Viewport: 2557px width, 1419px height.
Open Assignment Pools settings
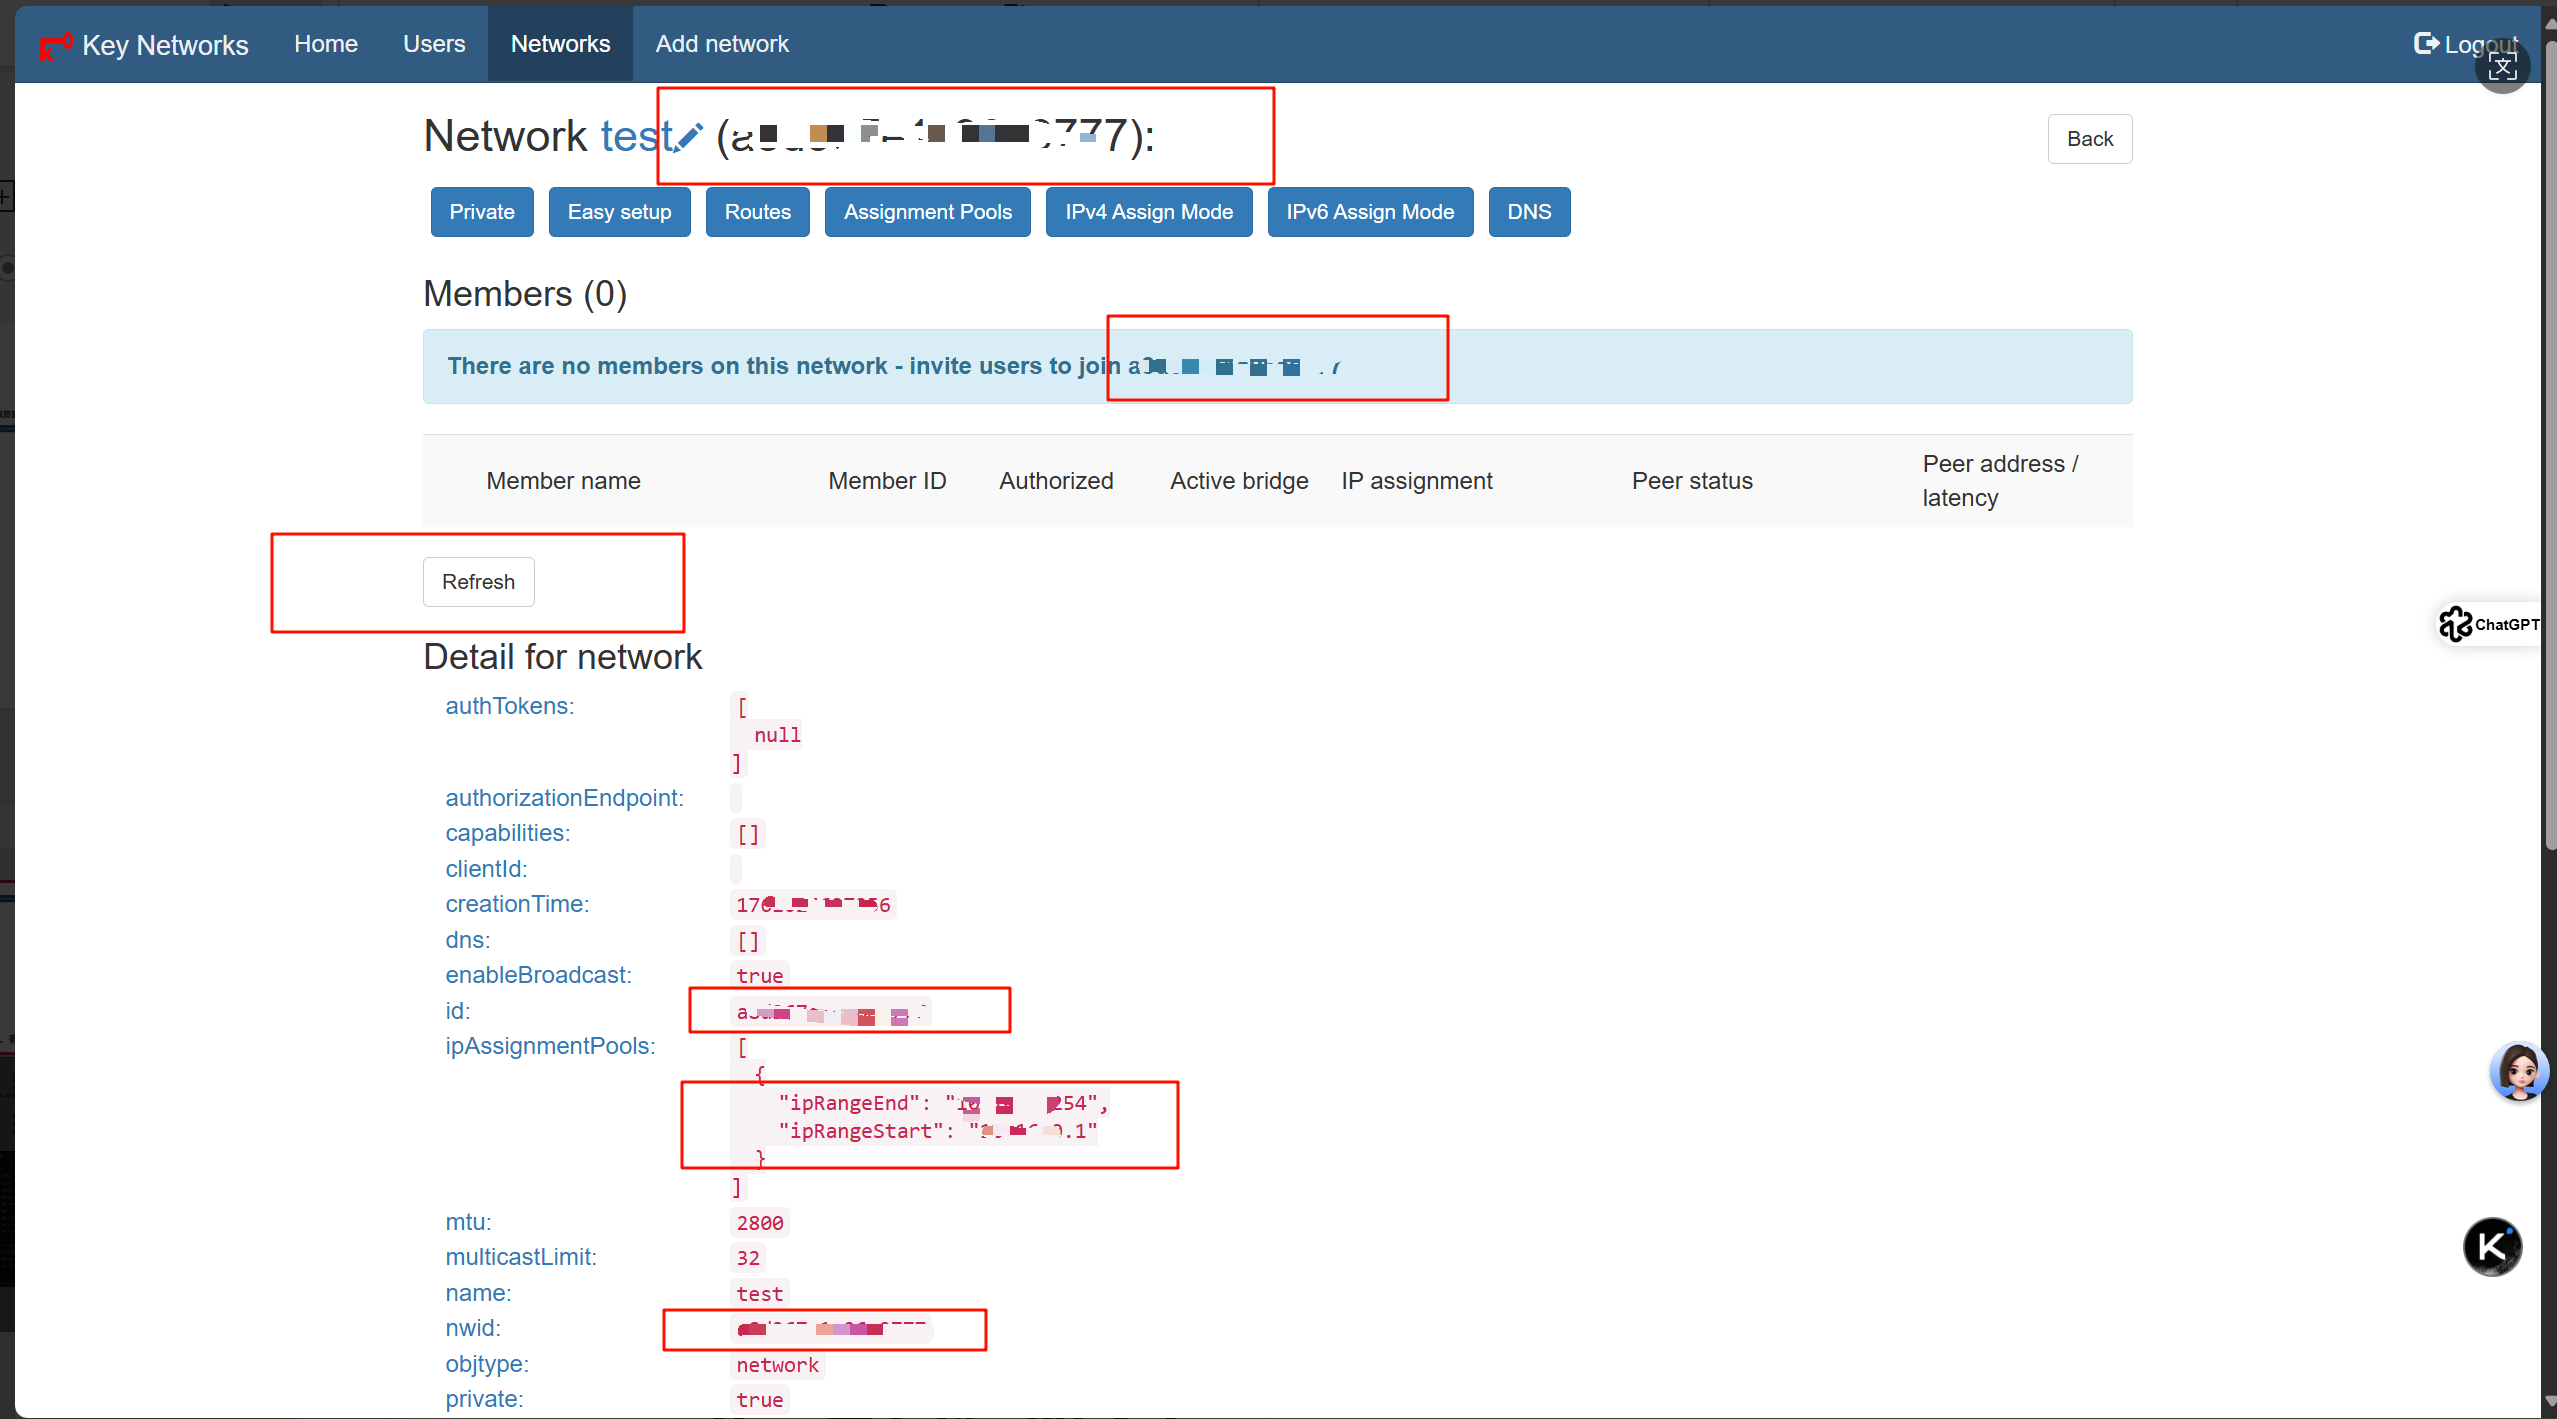coord(927,212)
